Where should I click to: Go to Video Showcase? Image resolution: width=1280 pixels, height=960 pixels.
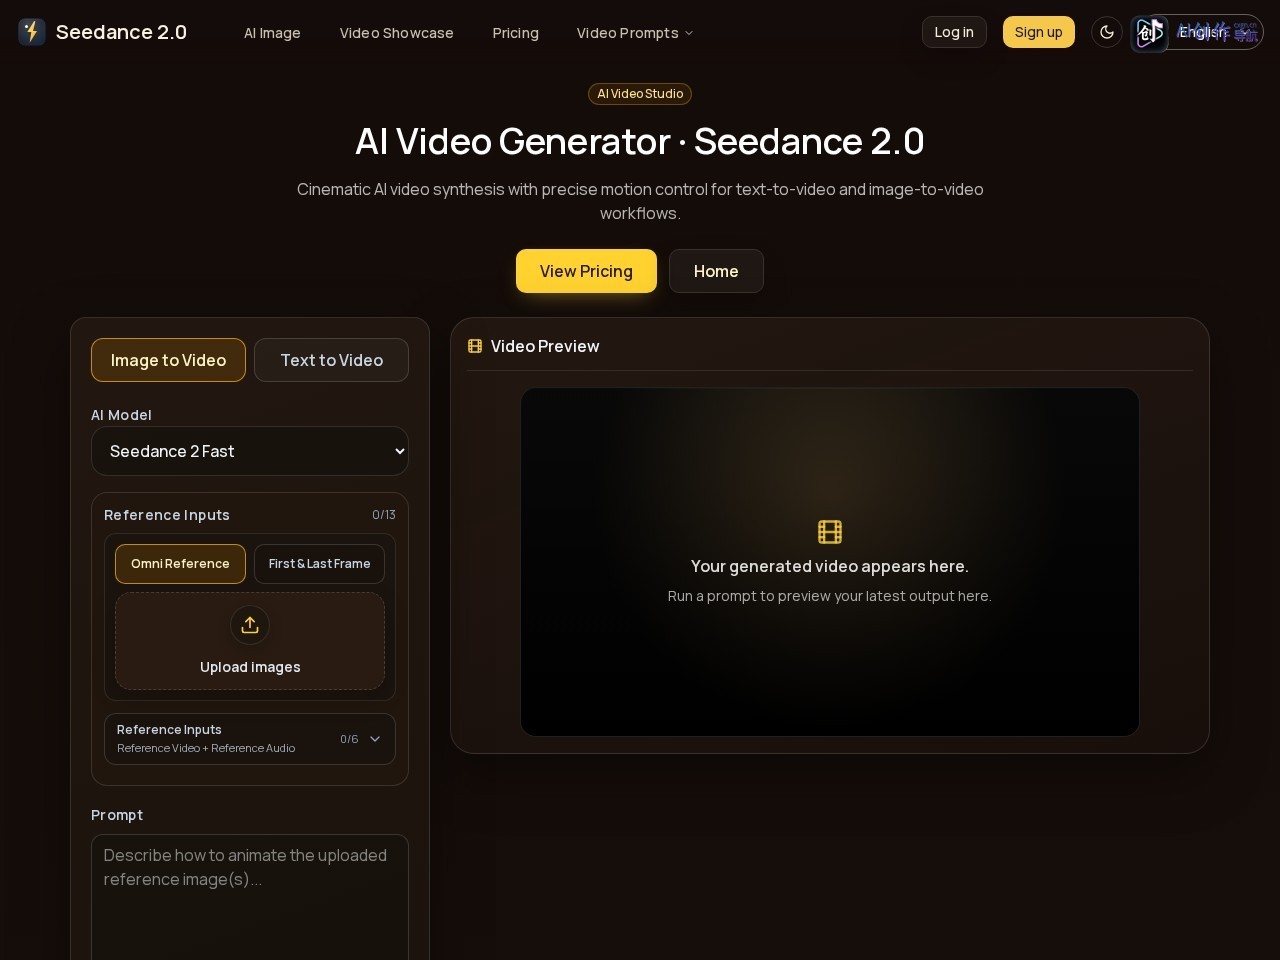coord(396,33)
